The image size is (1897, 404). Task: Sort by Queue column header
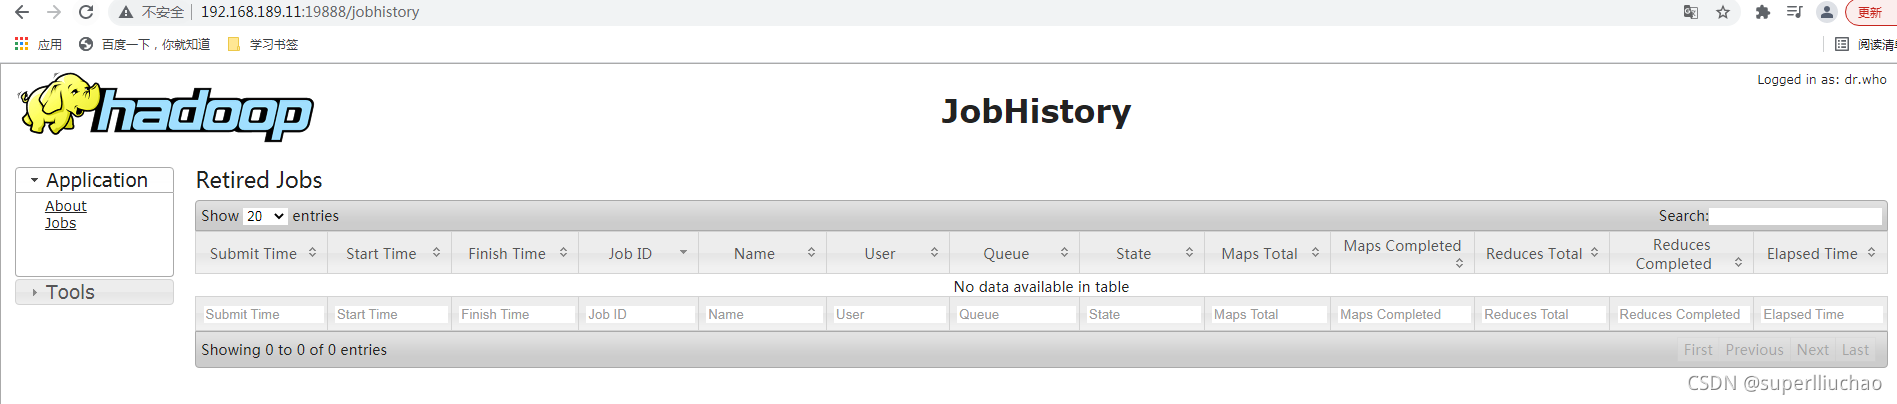point(1014,254)
